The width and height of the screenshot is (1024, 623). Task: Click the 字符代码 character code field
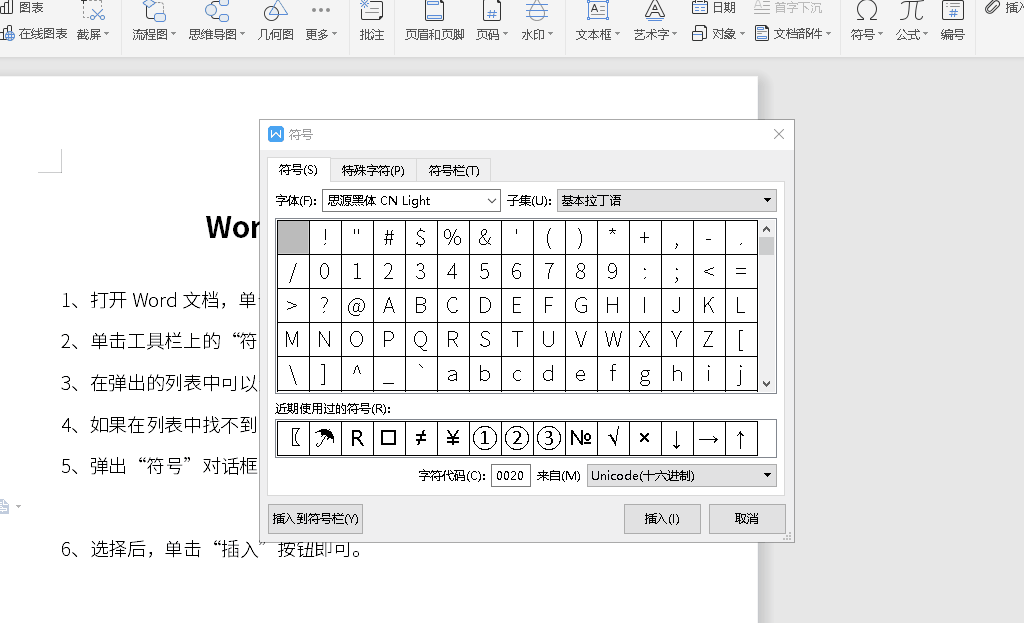pyautogui.click(x=511, y=476)
